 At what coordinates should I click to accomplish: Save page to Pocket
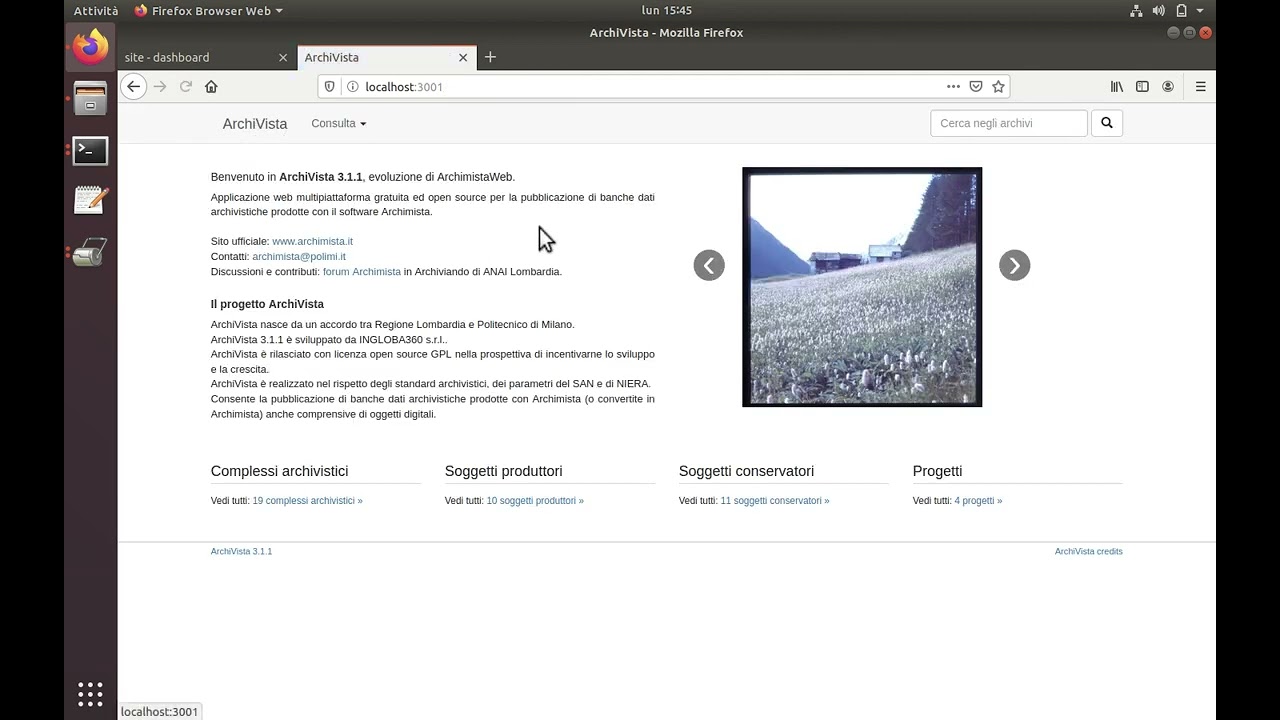click(x=976, y=86)
